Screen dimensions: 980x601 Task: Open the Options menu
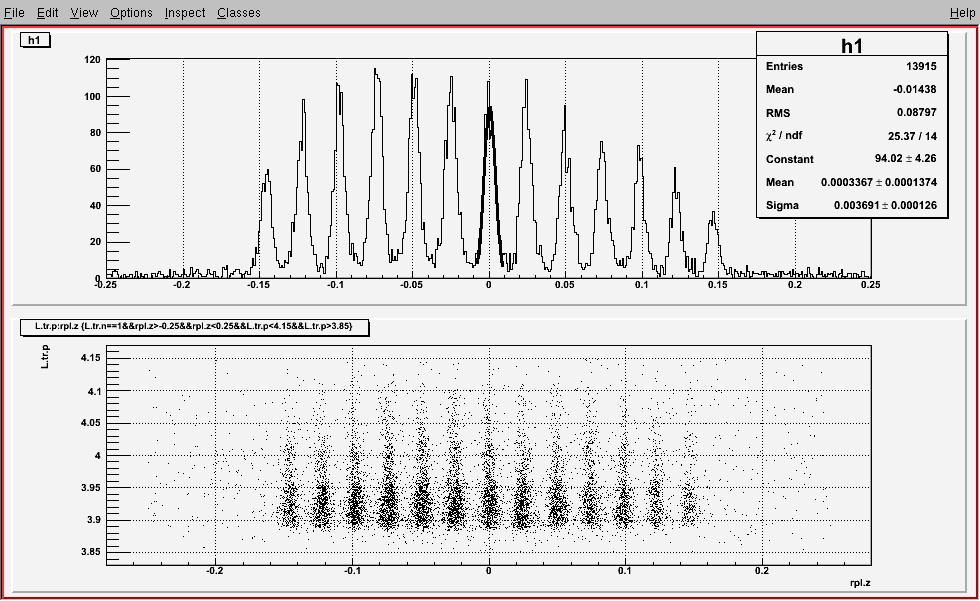pos(131,12)
